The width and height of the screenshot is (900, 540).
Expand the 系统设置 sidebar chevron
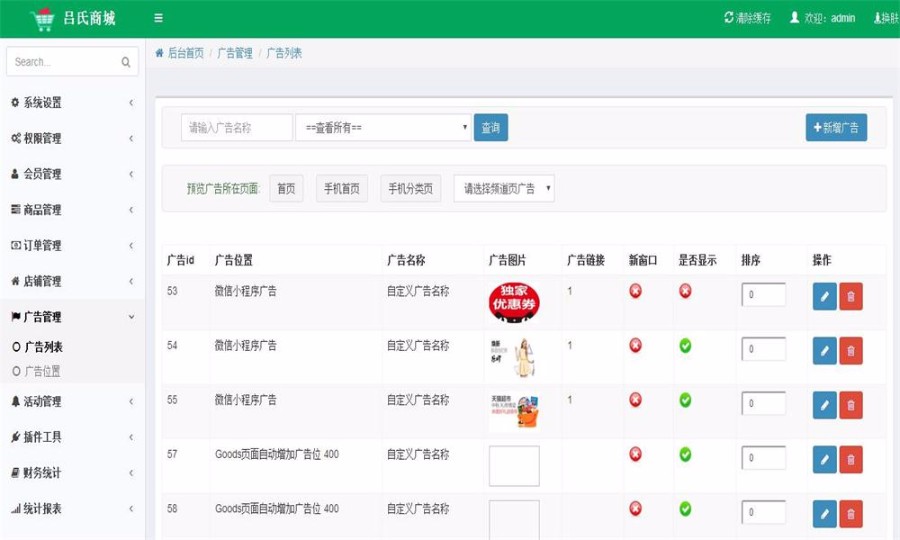click(x=131, y=103)
